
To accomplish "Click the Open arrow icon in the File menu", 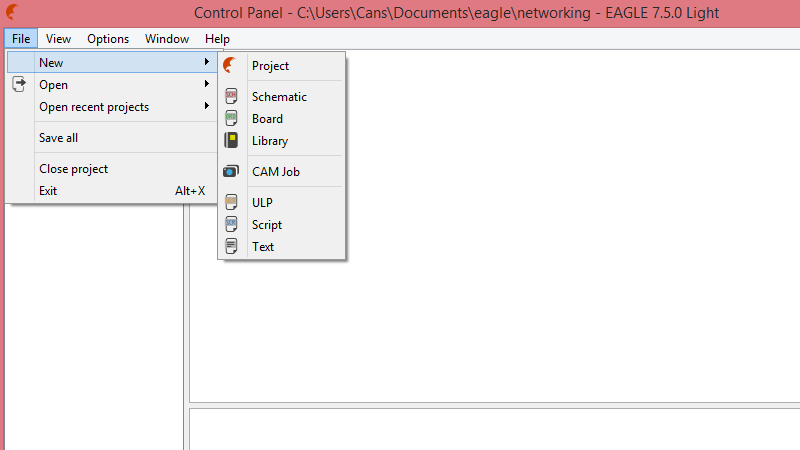I will point(19,84).
